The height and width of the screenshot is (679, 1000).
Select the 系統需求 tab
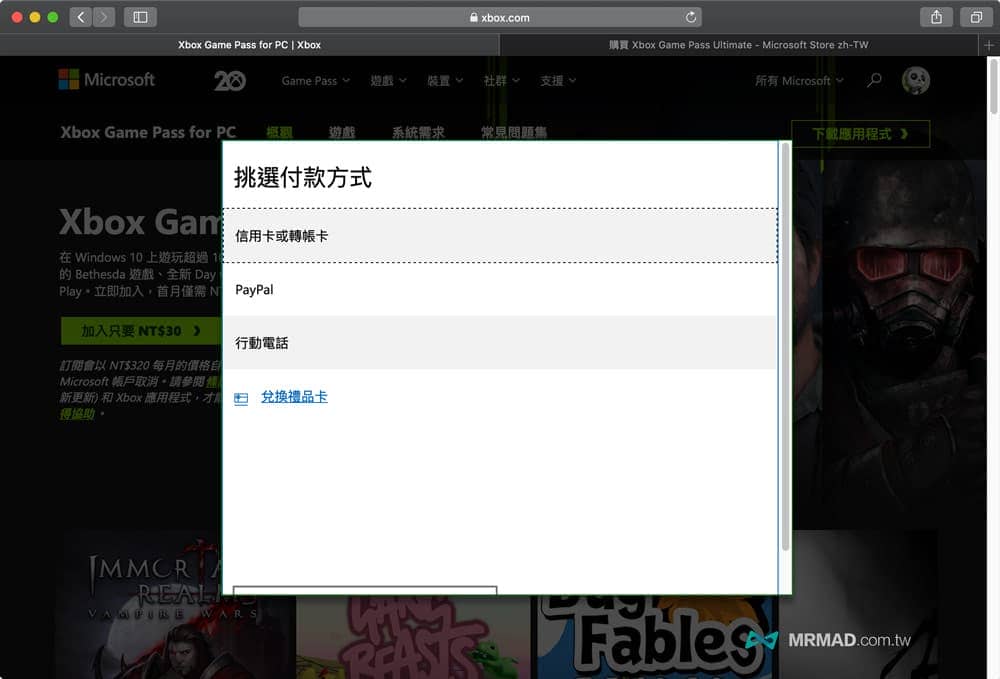click(418, 133)
